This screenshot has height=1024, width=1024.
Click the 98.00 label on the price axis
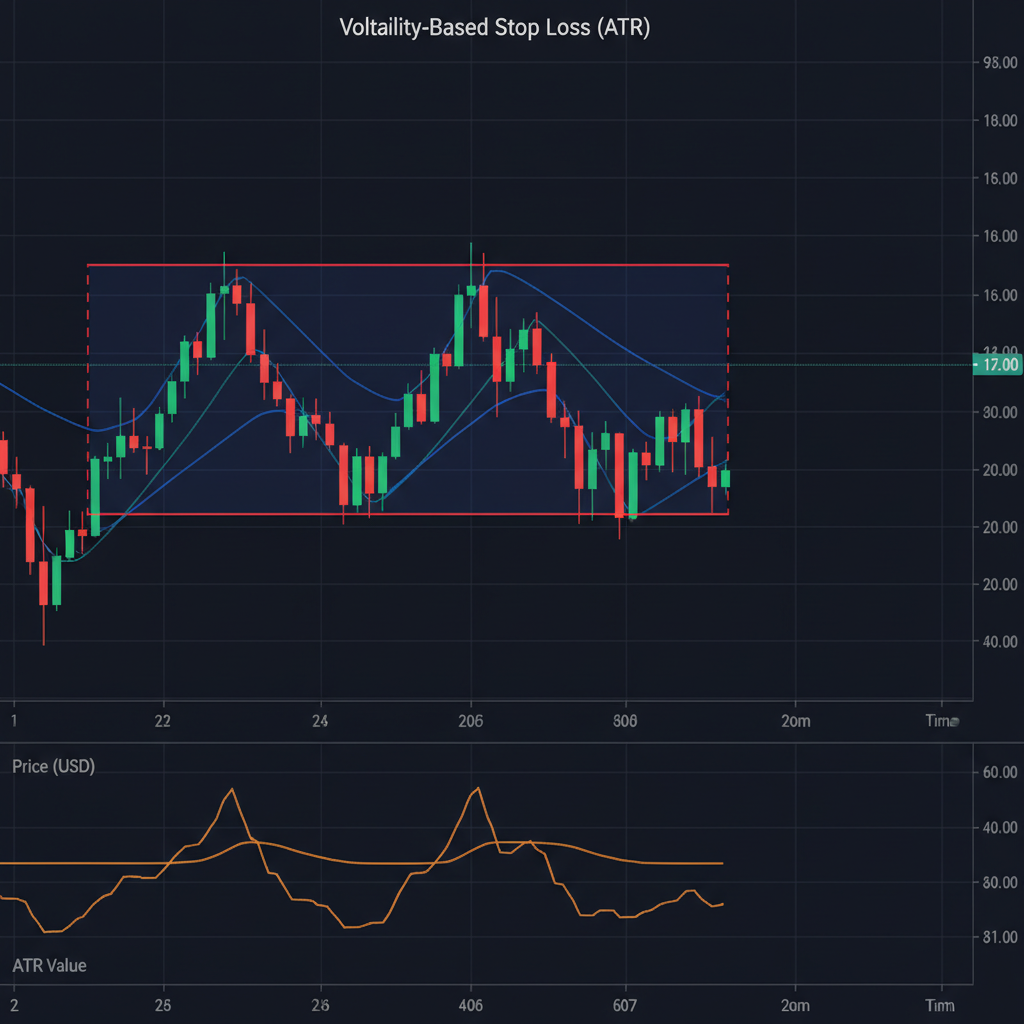point(999,61)
